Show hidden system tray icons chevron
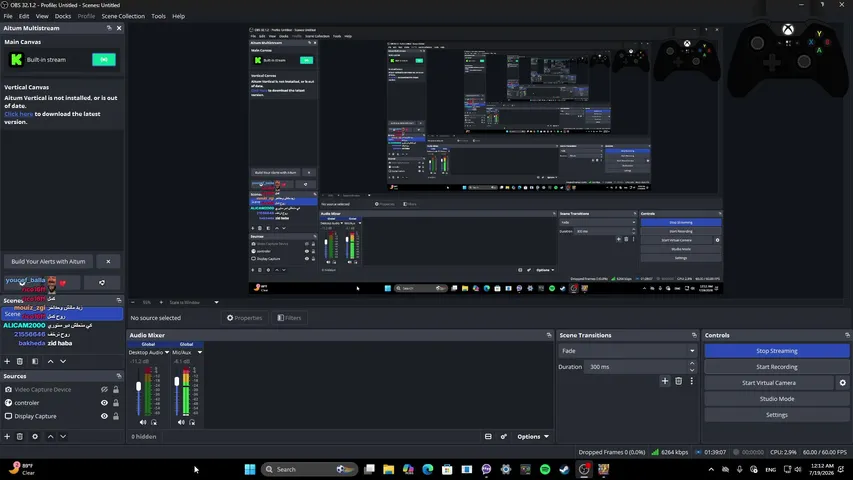This screenshot has width=853, height=480. (711, 469)
